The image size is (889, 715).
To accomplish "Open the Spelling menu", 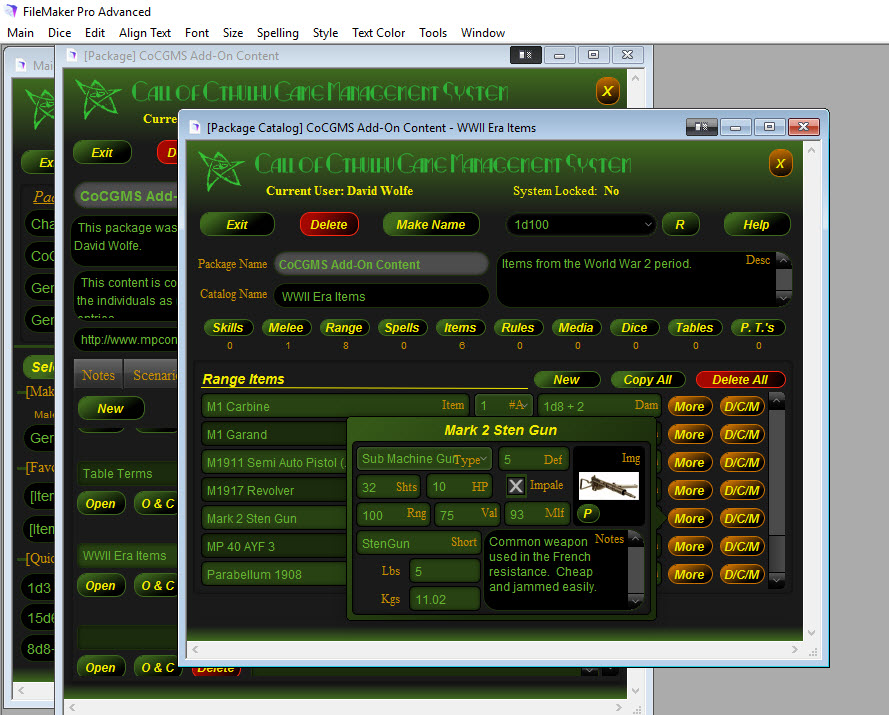I will [277, 33].
